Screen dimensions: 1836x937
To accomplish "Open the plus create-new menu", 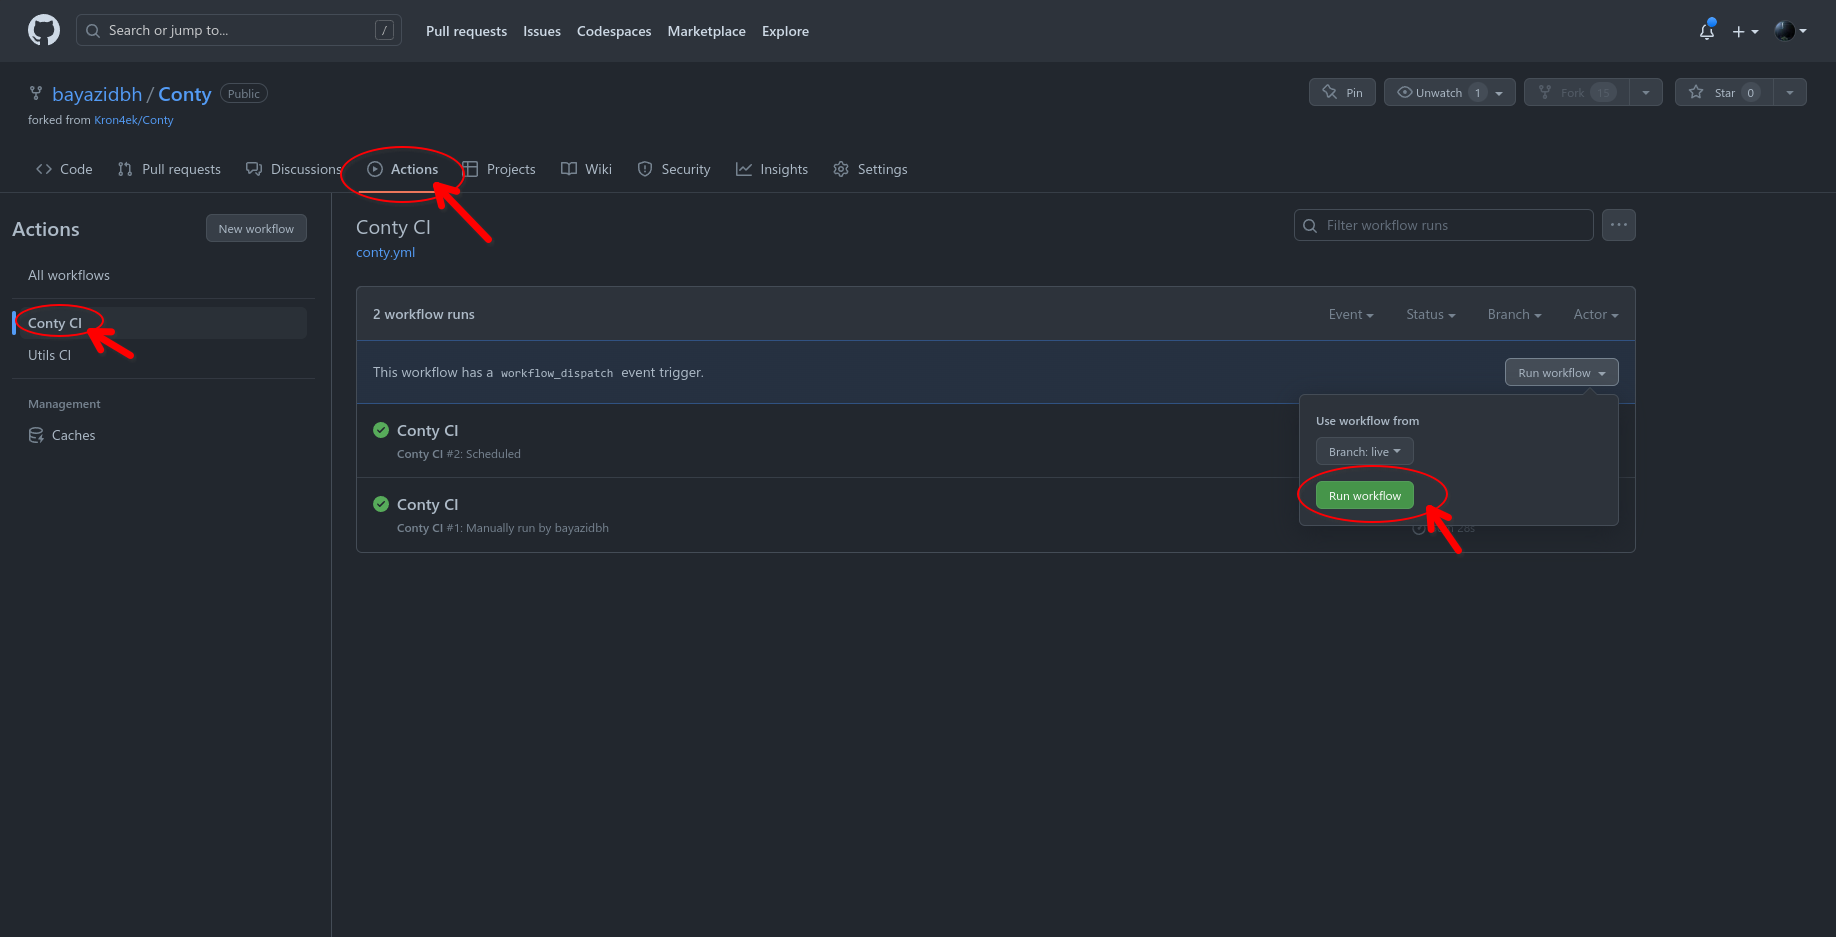I will (1745, 32).
